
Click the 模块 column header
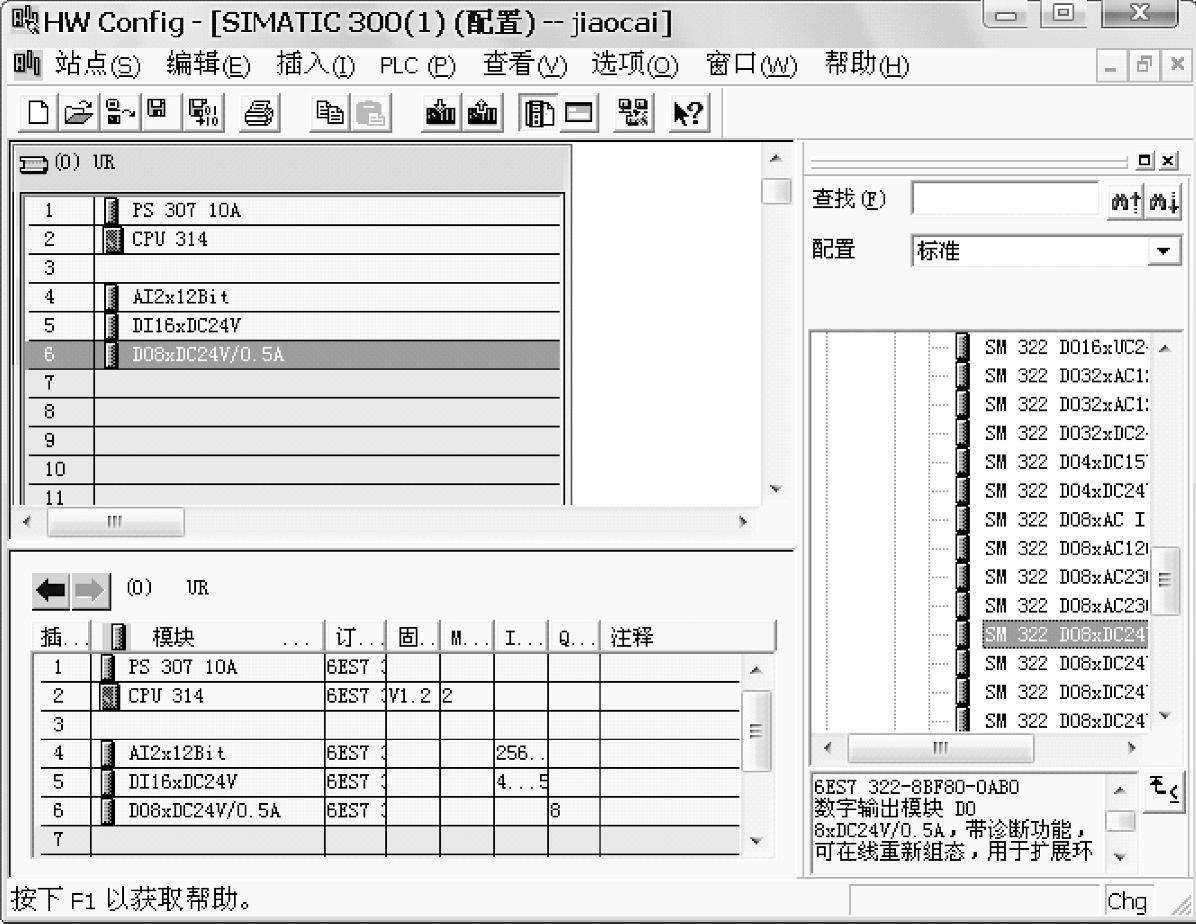point(208,636)
